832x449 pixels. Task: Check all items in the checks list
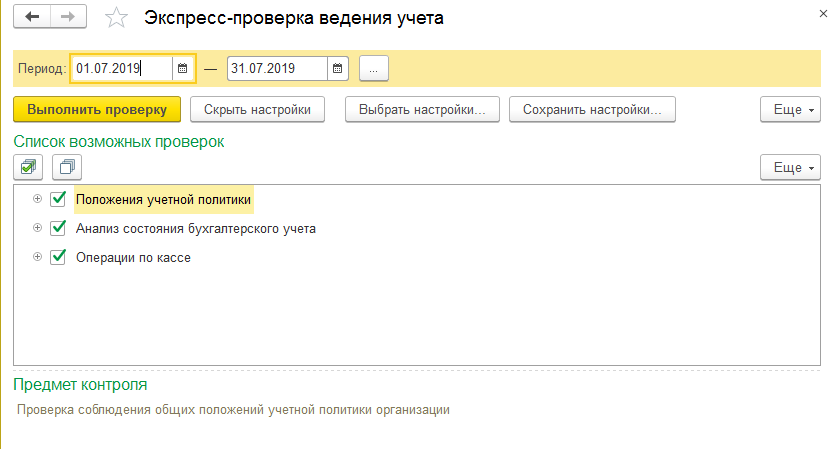29,166
